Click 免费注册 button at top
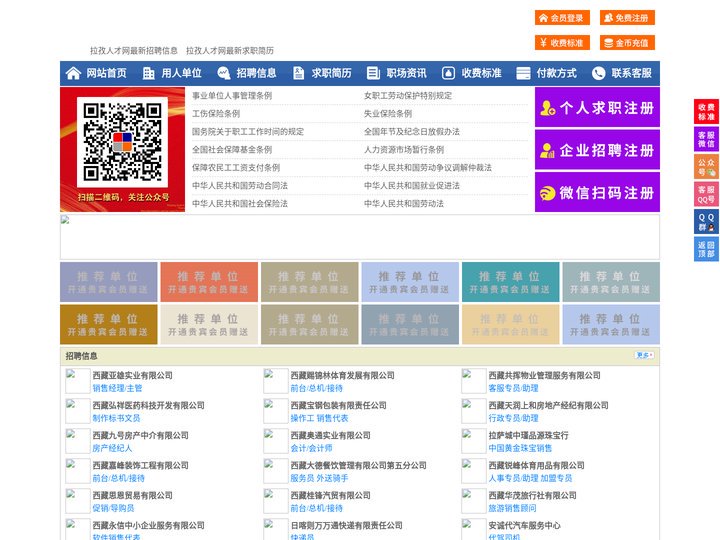This screenshot has width=720, height=540. [627, 18]
